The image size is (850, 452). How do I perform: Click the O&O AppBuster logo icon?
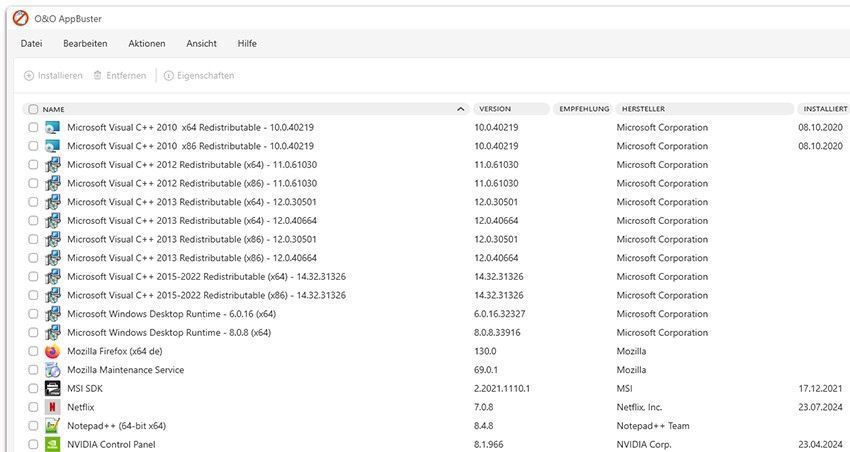(x=20, y=18)
